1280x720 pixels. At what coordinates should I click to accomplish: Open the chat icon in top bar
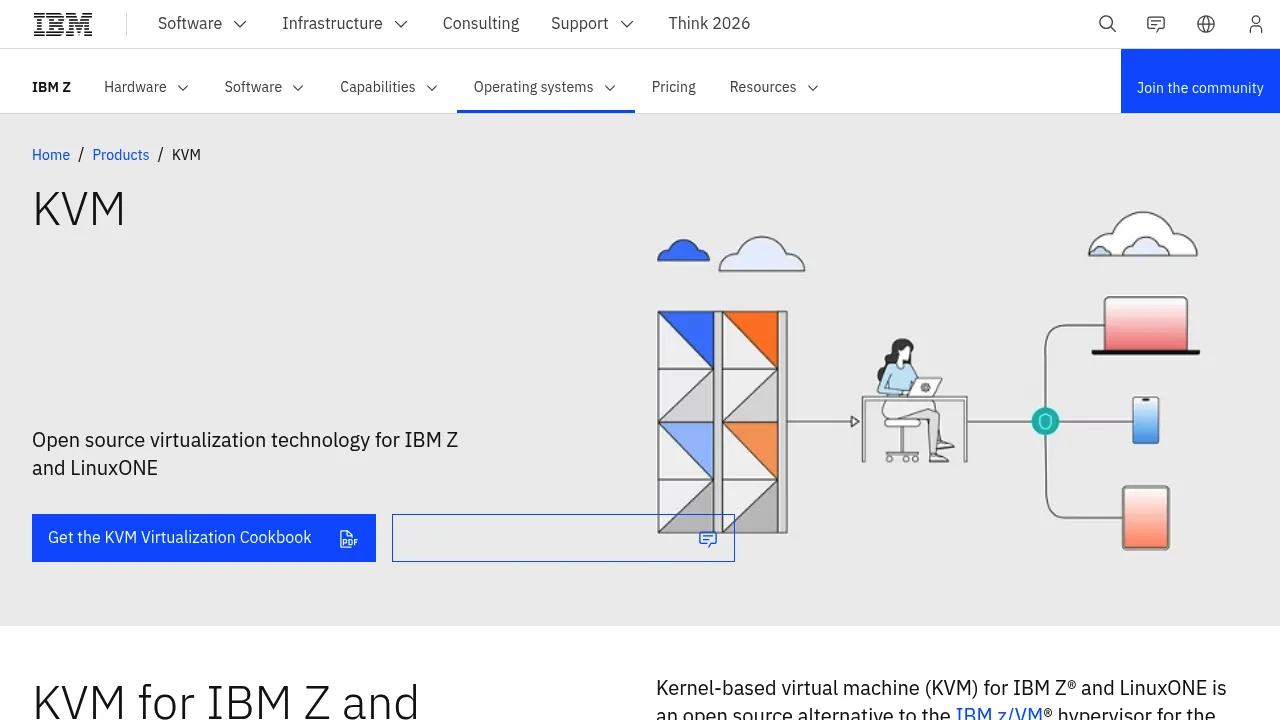pos(1156,24)
